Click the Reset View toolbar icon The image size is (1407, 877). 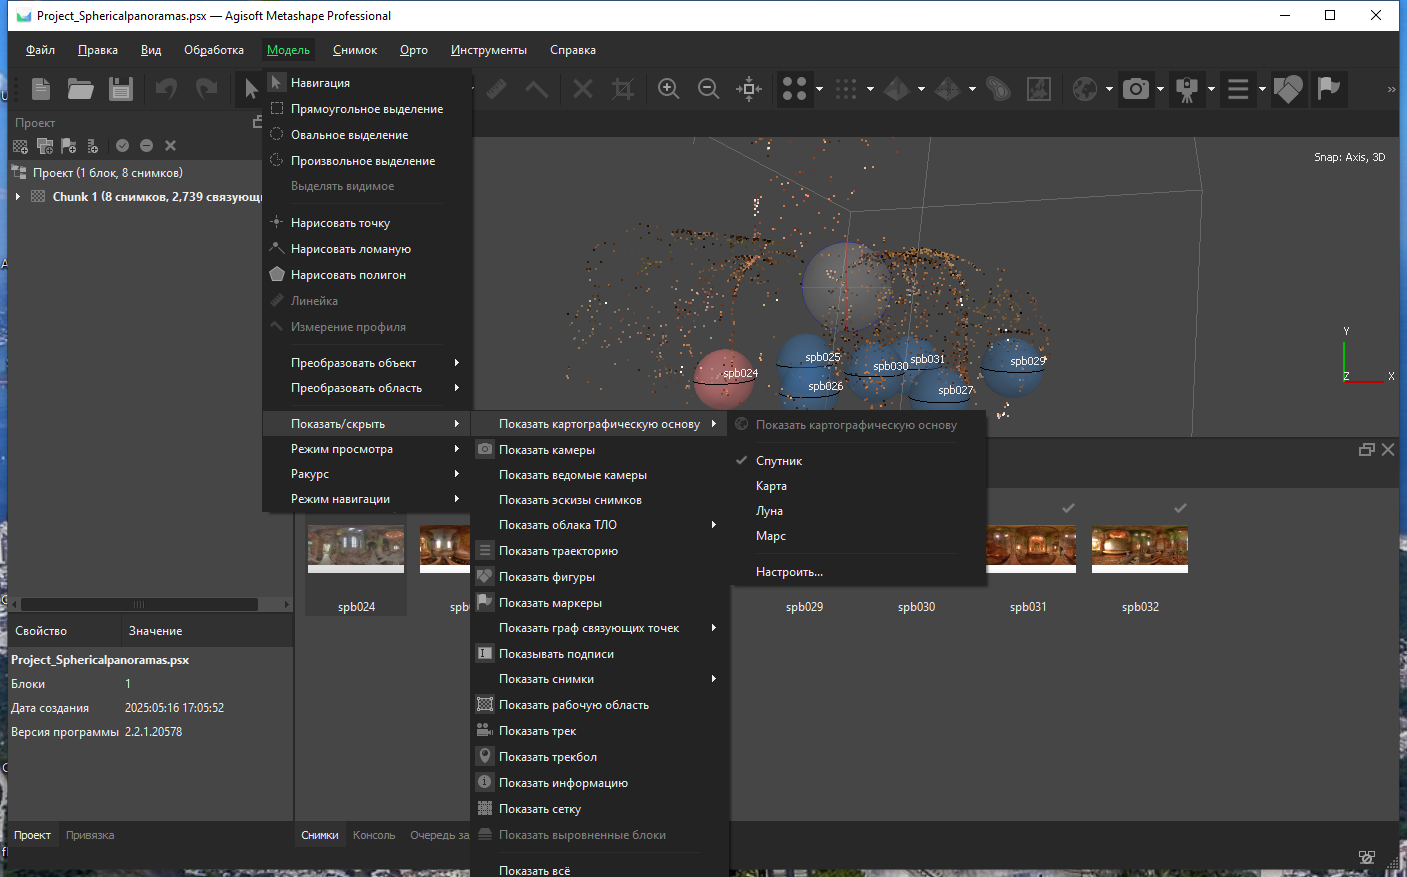pos(749,89)
